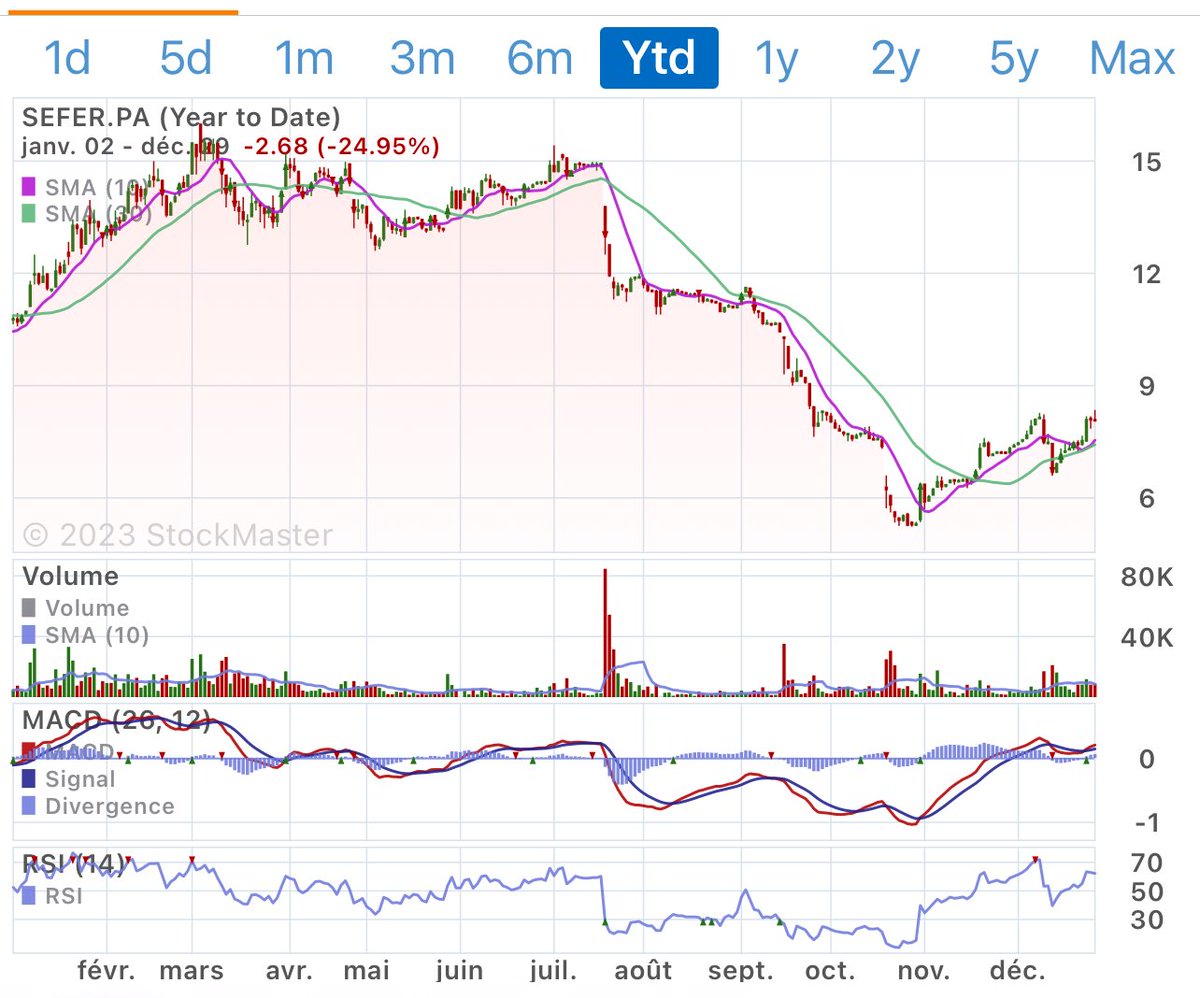Choose the 6m range tab
Screen dimensions: 1200x998
pos(539,59)
